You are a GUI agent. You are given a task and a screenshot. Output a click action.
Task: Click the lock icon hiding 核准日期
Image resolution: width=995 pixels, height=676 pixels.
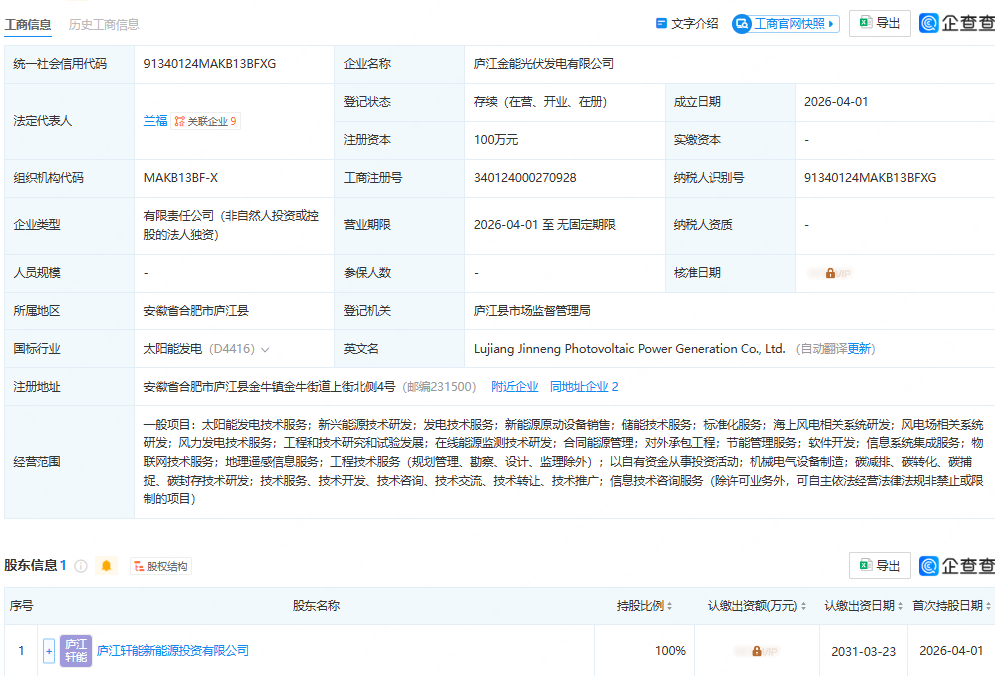(830, 271)
